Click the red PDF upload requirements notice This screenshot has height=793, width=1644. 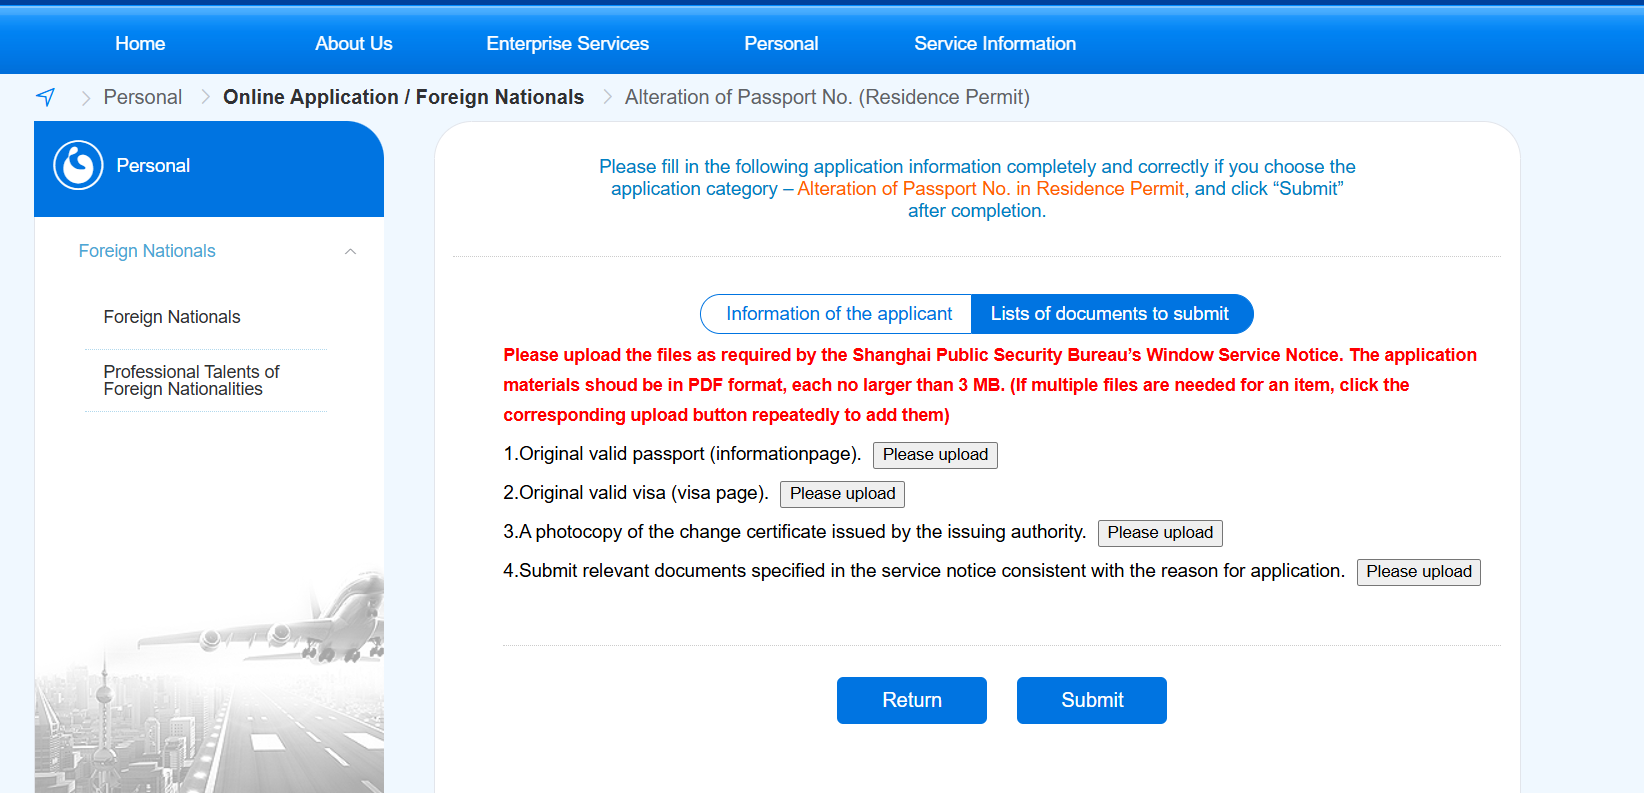click(990, 385)
